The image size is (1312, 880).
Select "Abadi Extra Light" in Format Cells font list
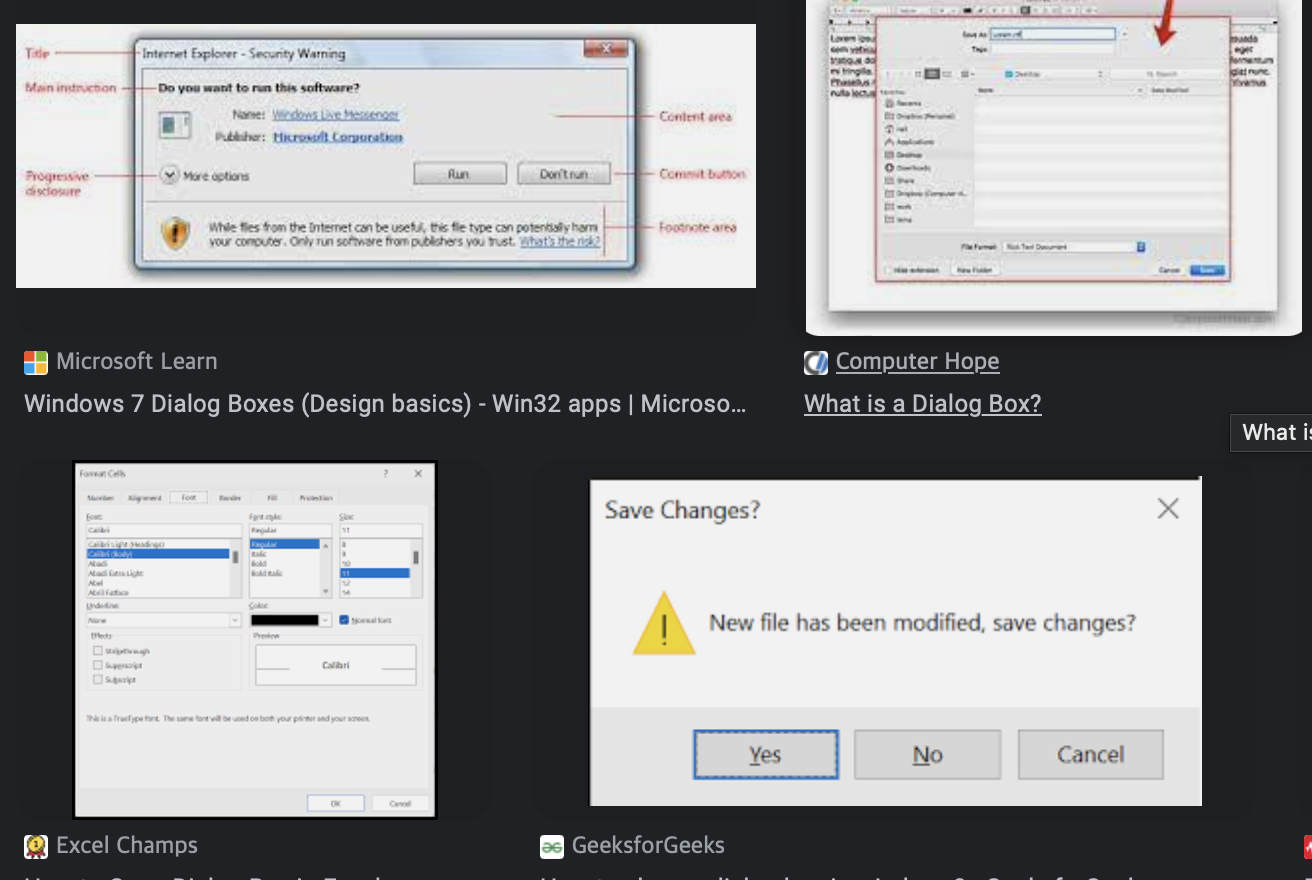click(116, 573)
